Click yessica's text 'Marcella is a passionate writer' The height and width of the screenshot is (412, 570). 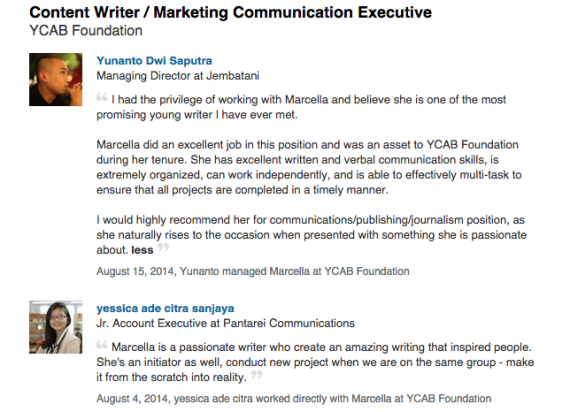point(321,347)
